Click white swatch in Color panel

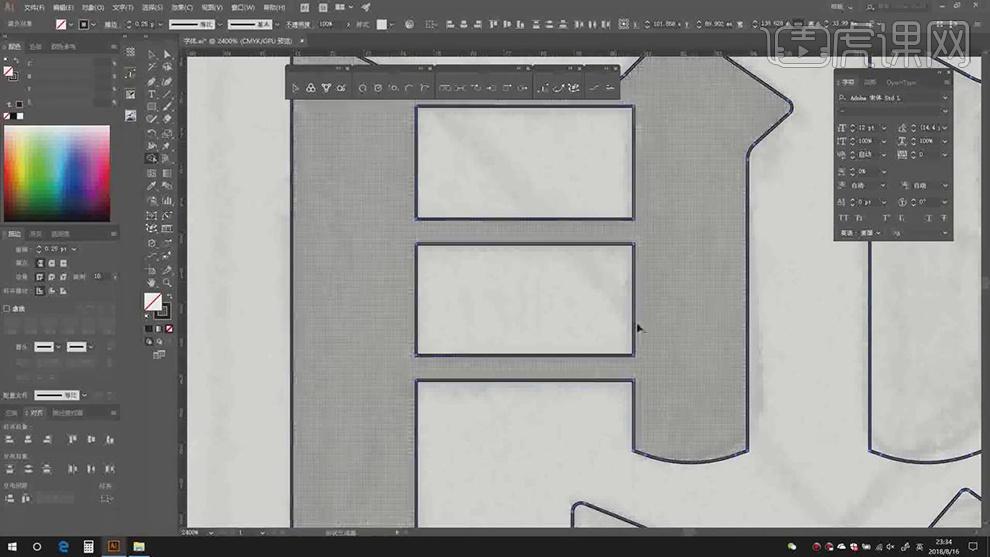pos(20,116)
